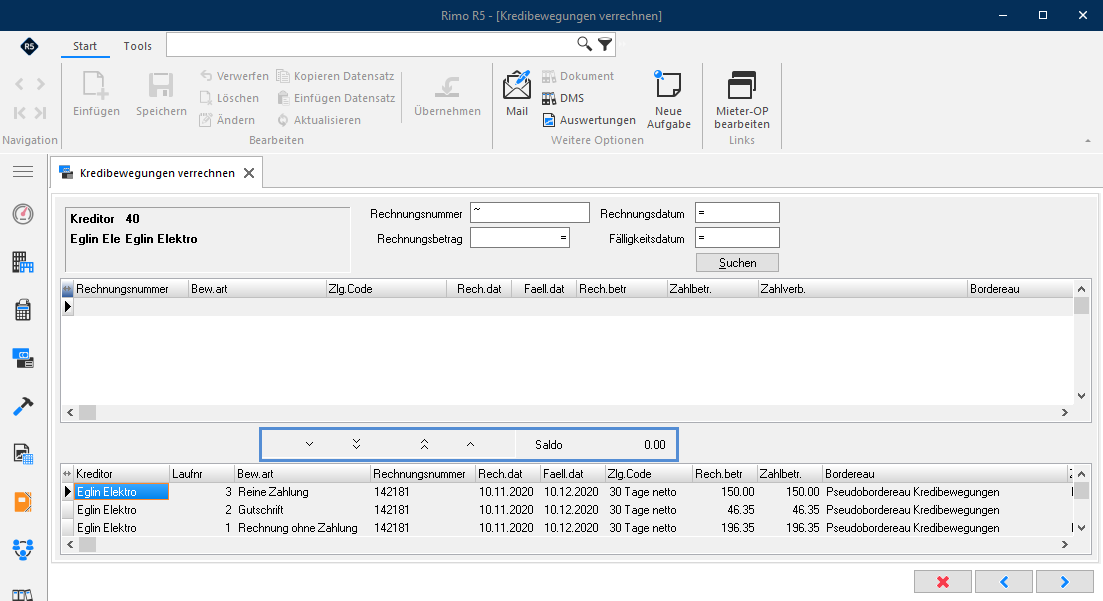1103x601 pixels.
Task: Sort by upper grid Zahlverb. column
Action: point(862,289)
